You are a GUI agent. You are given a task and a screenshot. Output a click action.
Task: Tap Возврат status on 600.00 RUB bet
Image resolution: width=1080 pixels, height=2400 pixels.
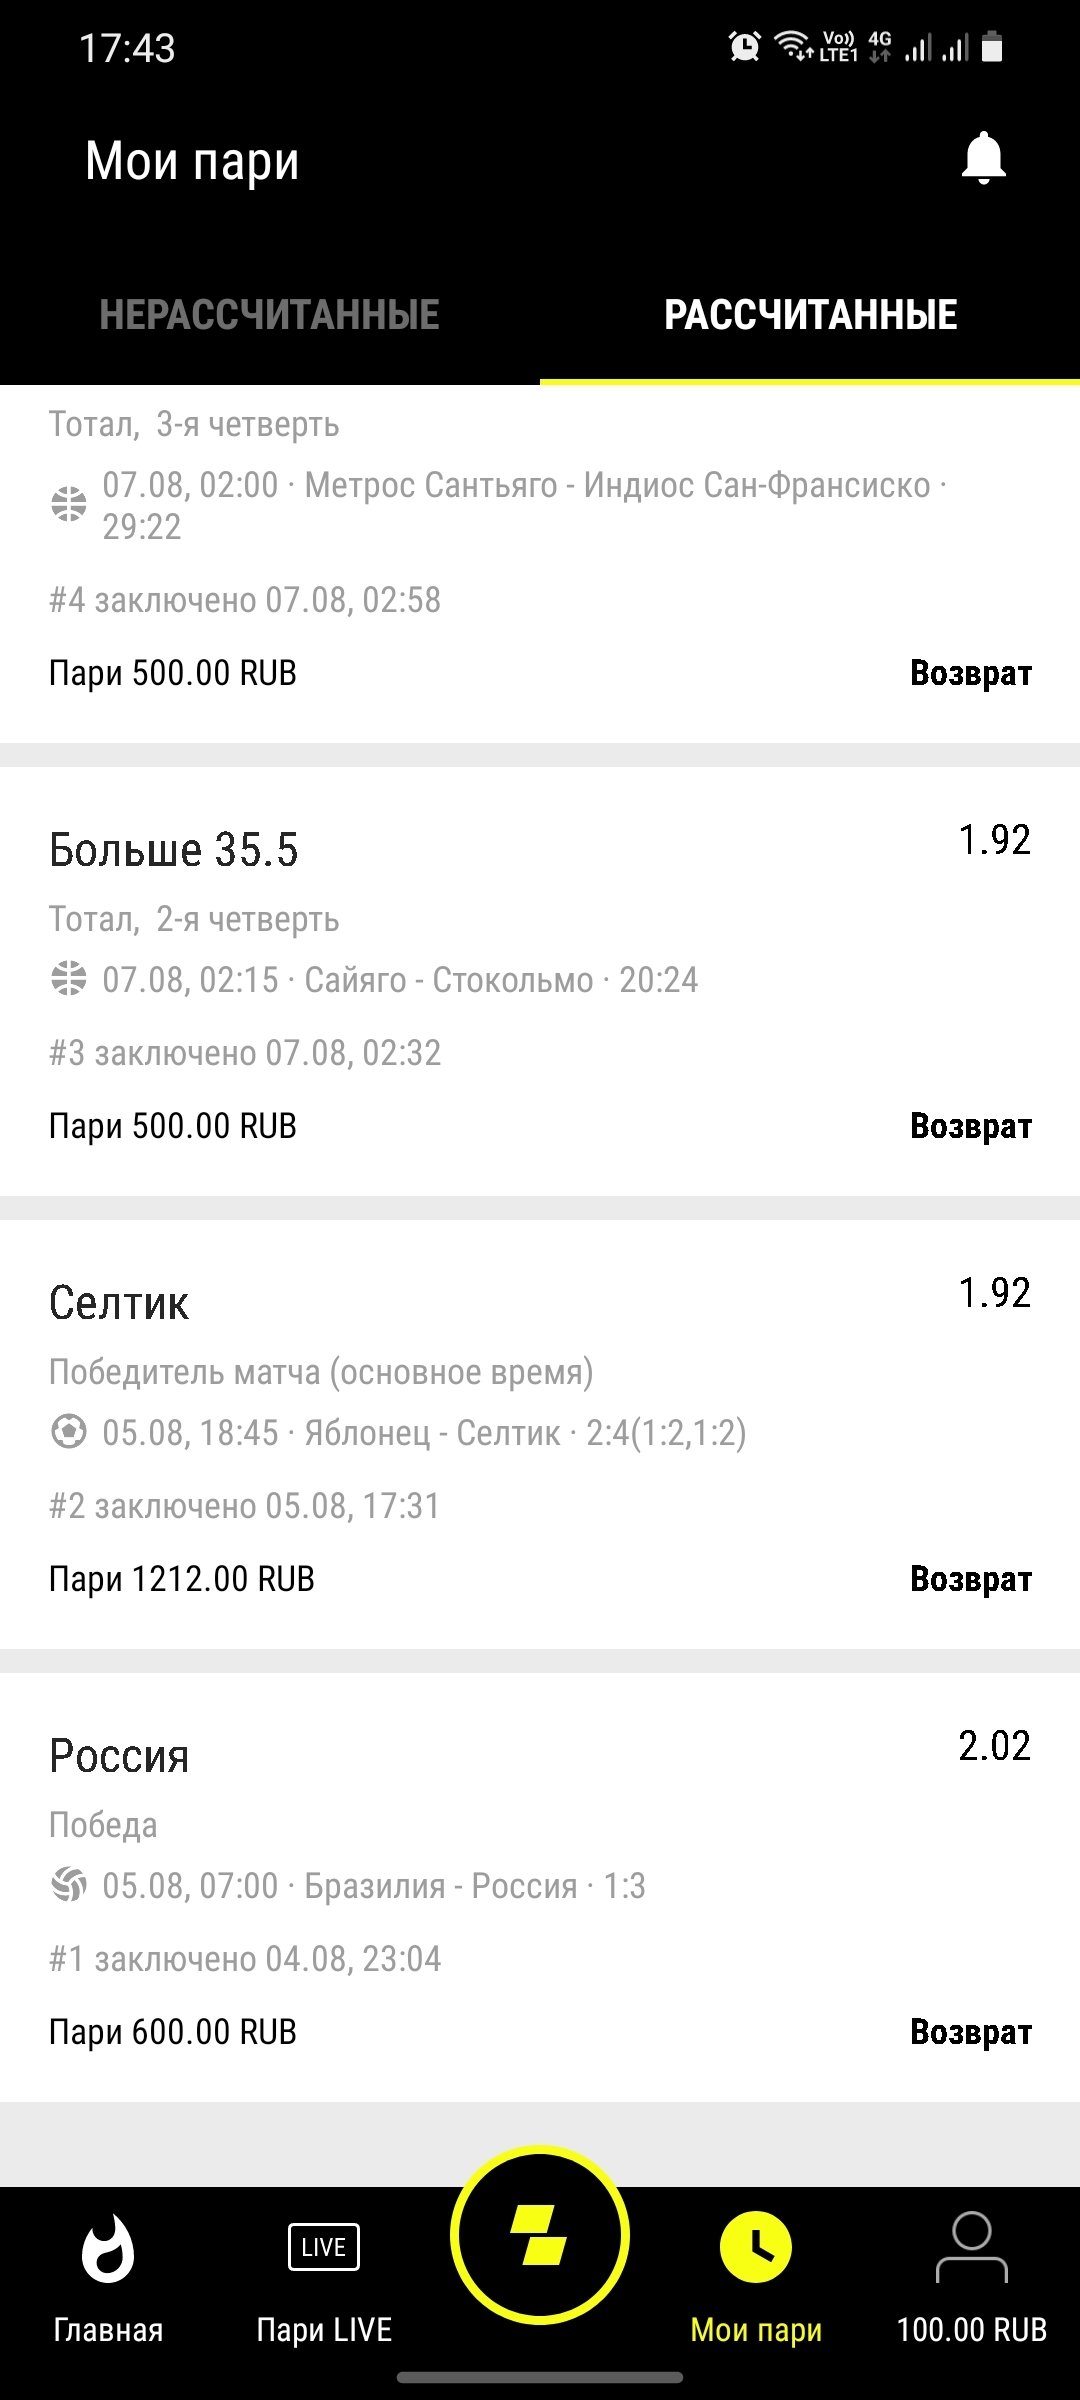pos(970,2032)
